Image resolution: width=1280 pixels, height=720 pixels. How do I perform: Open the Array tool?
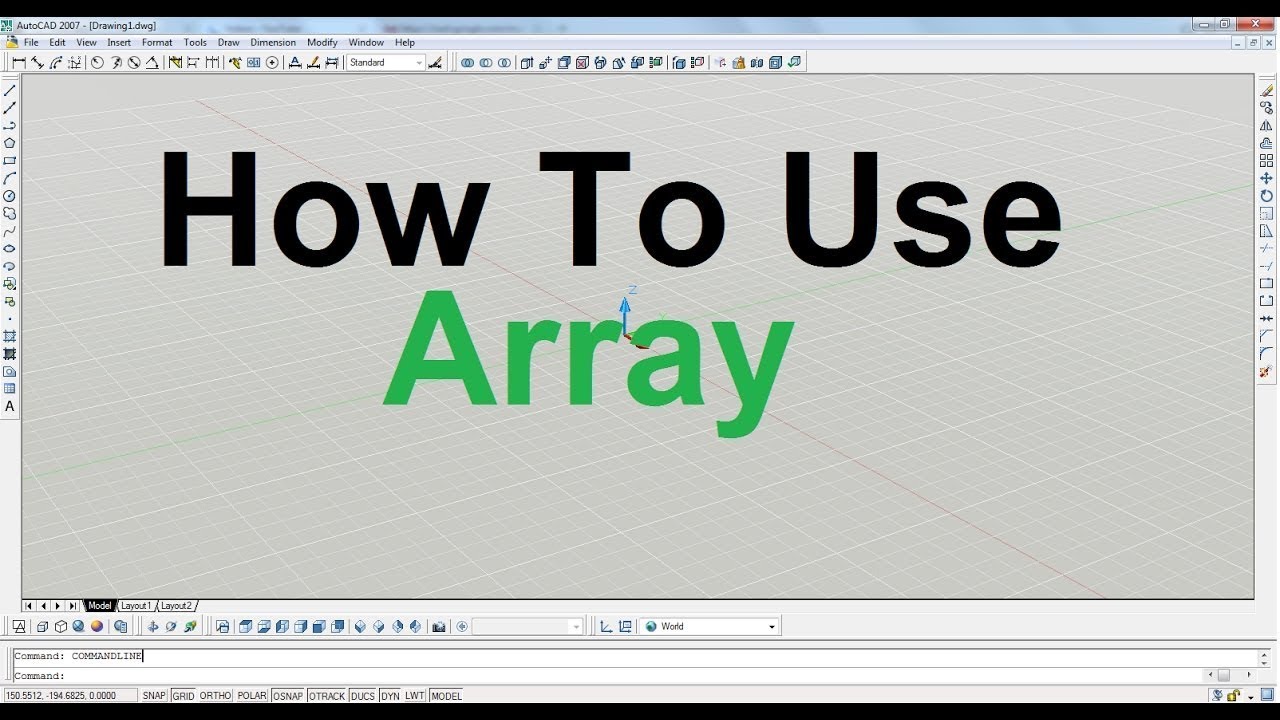pyautogui.click(x=1266, y=160)
